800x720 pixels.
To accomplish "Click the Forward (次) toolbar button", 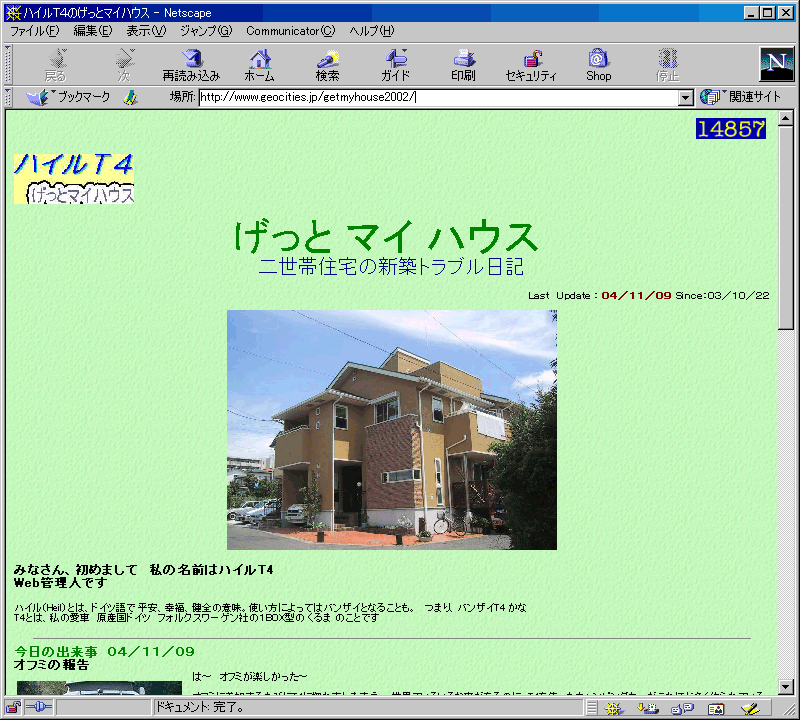I will point(124,65).
